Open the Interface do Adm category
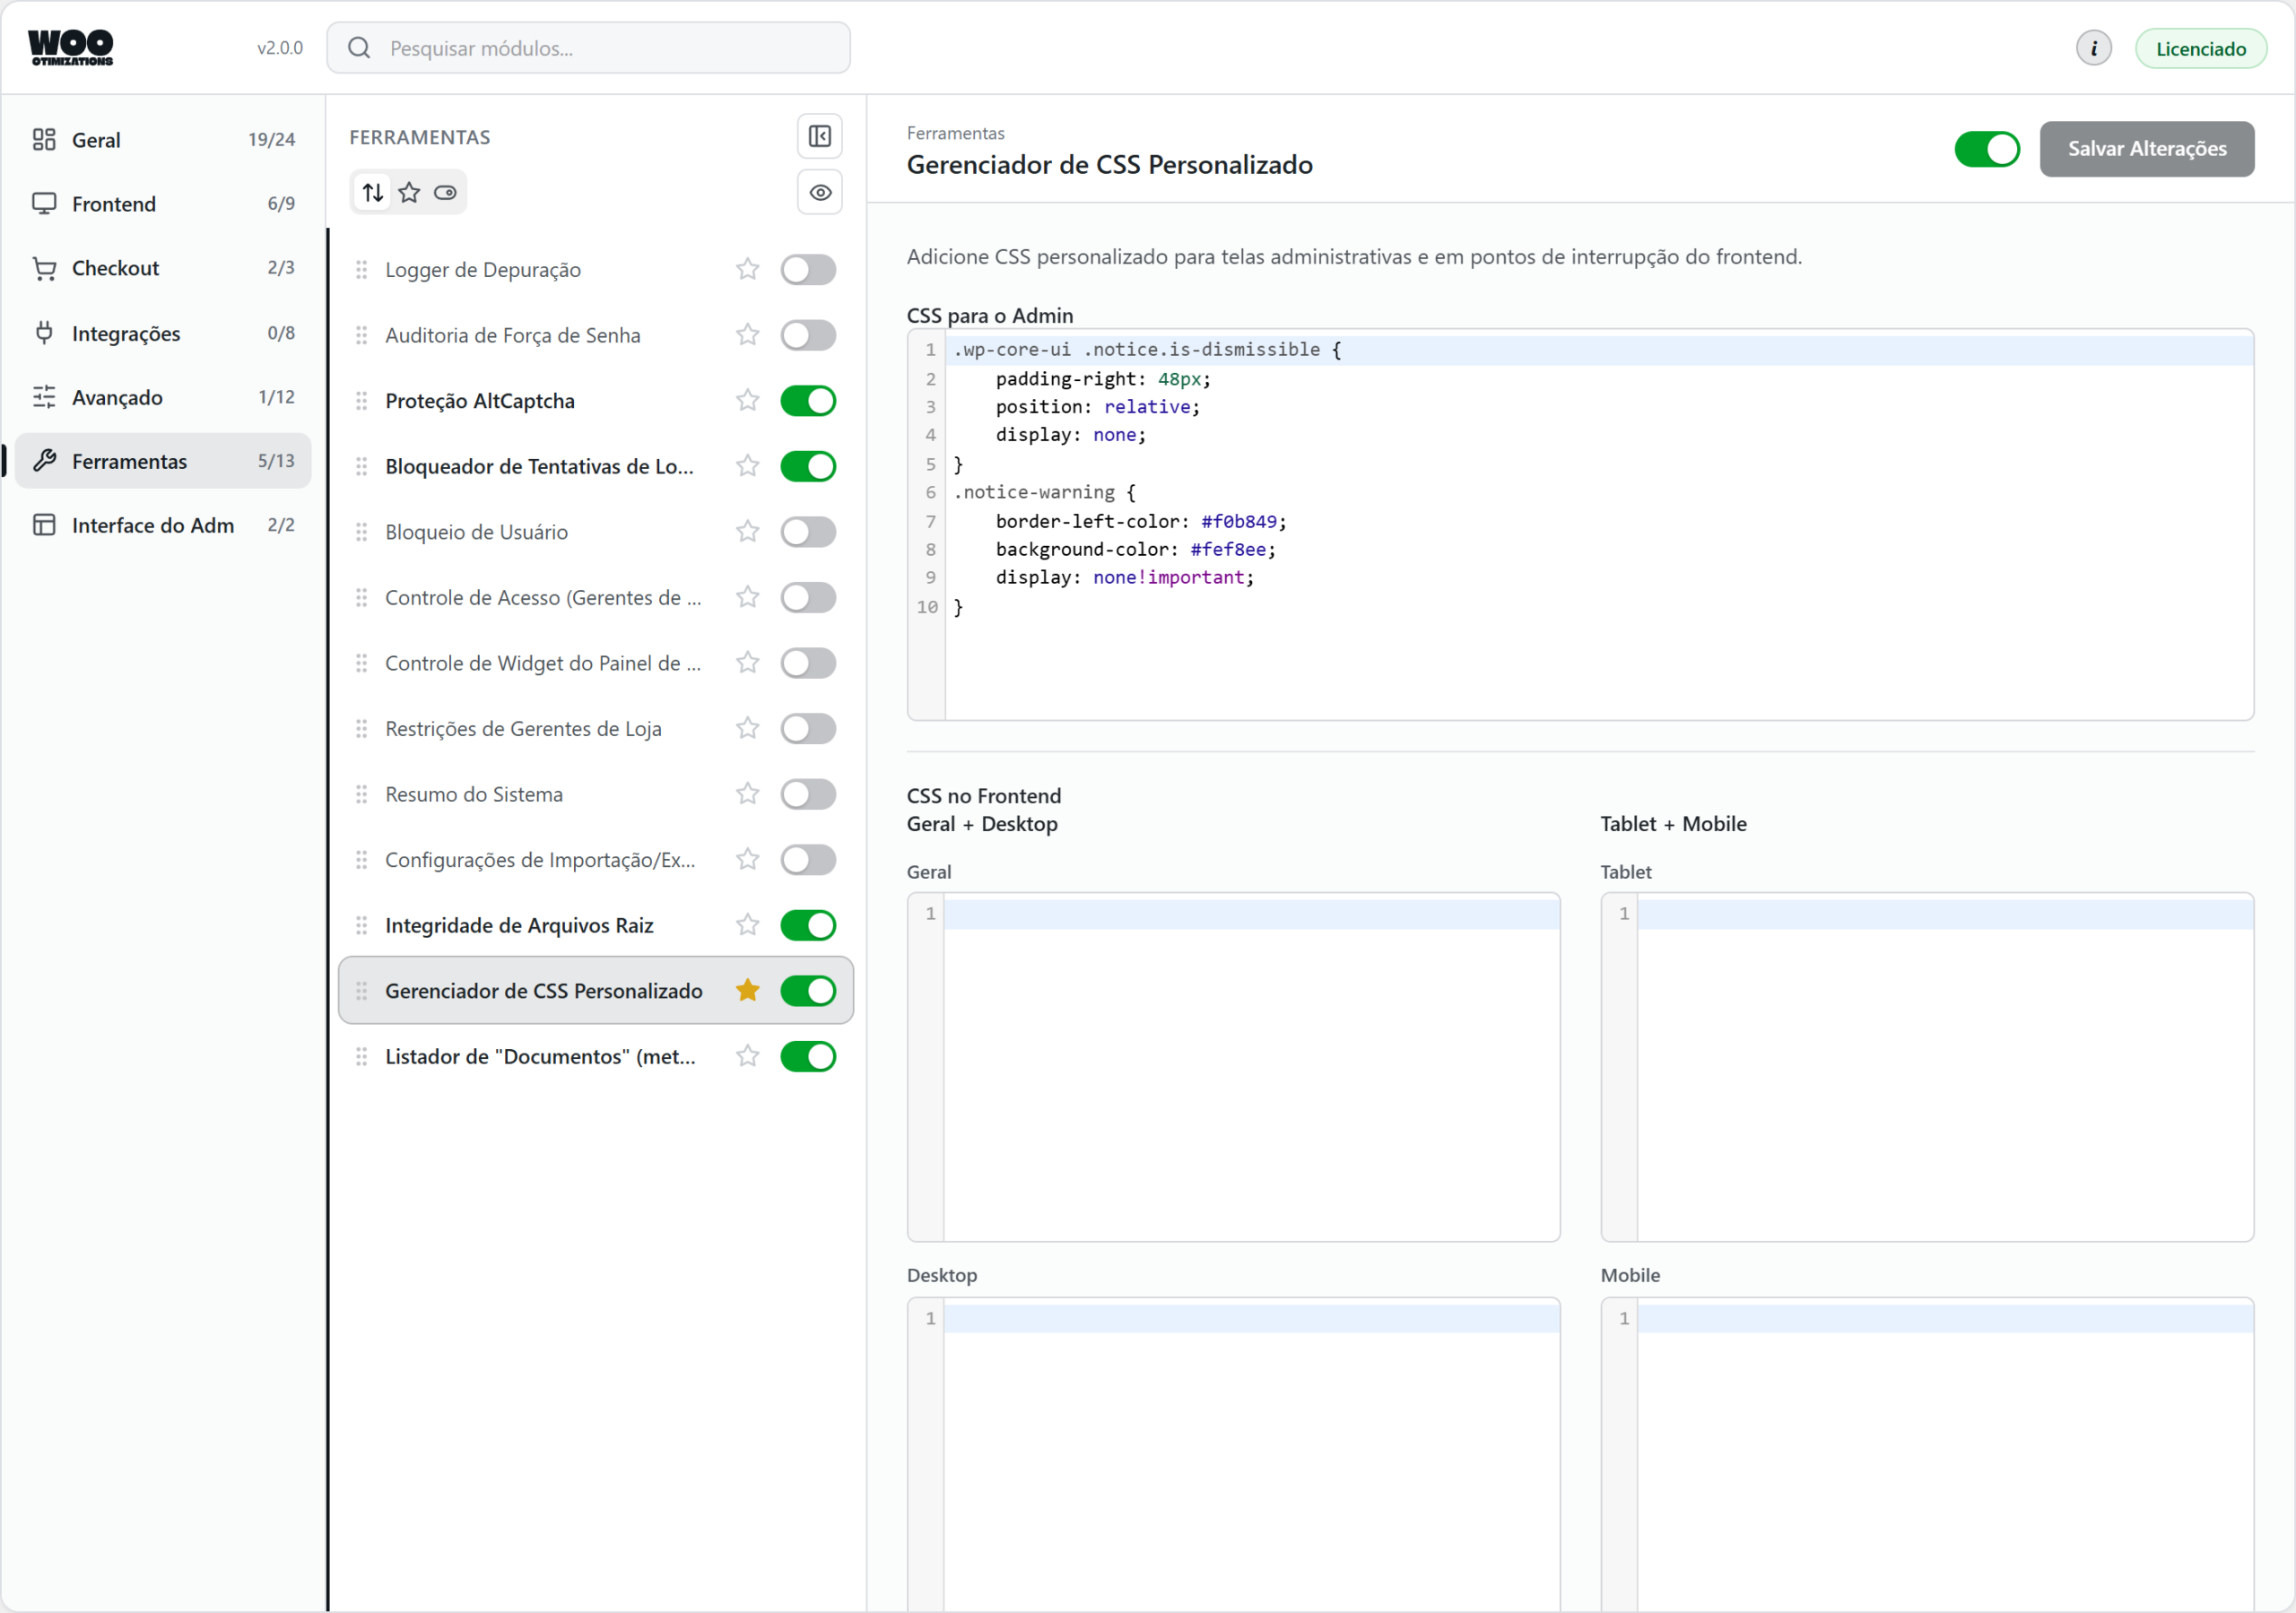The image size is (2296, 1613). pos(163,525)
